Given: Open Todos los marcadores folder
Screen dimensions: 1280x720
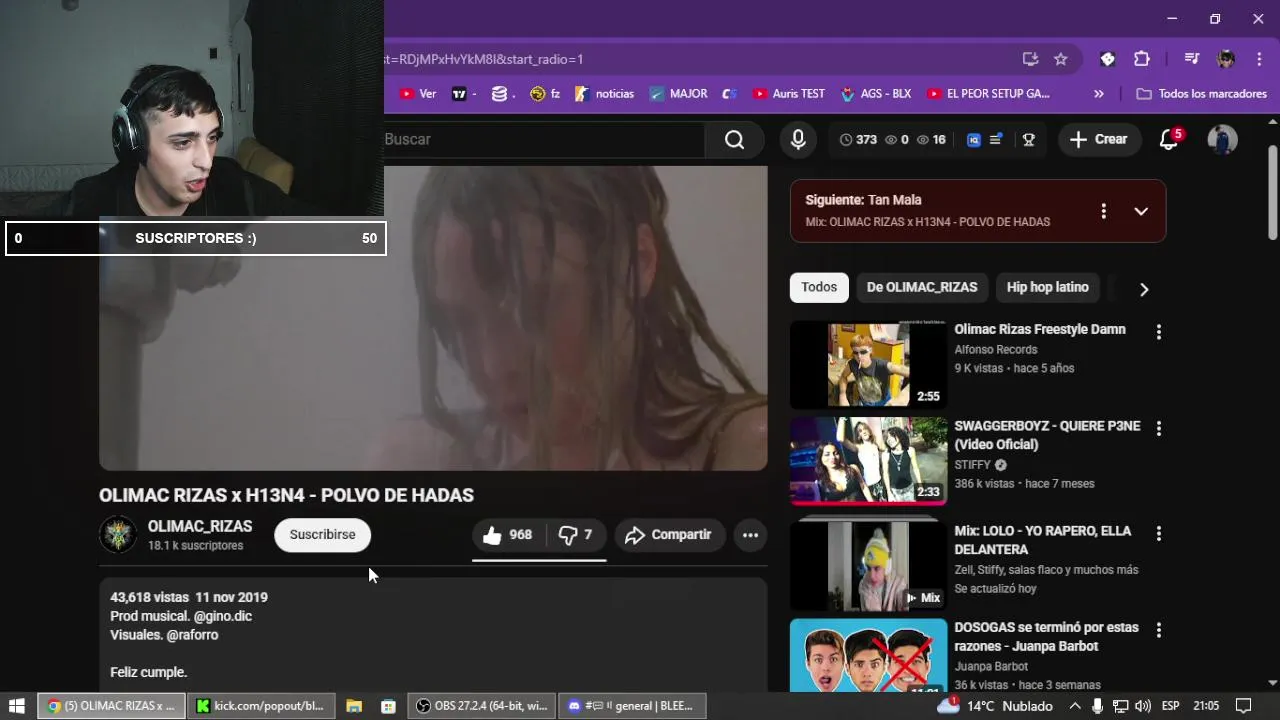Looking at the screenshot, I should tap(1202, 94).
